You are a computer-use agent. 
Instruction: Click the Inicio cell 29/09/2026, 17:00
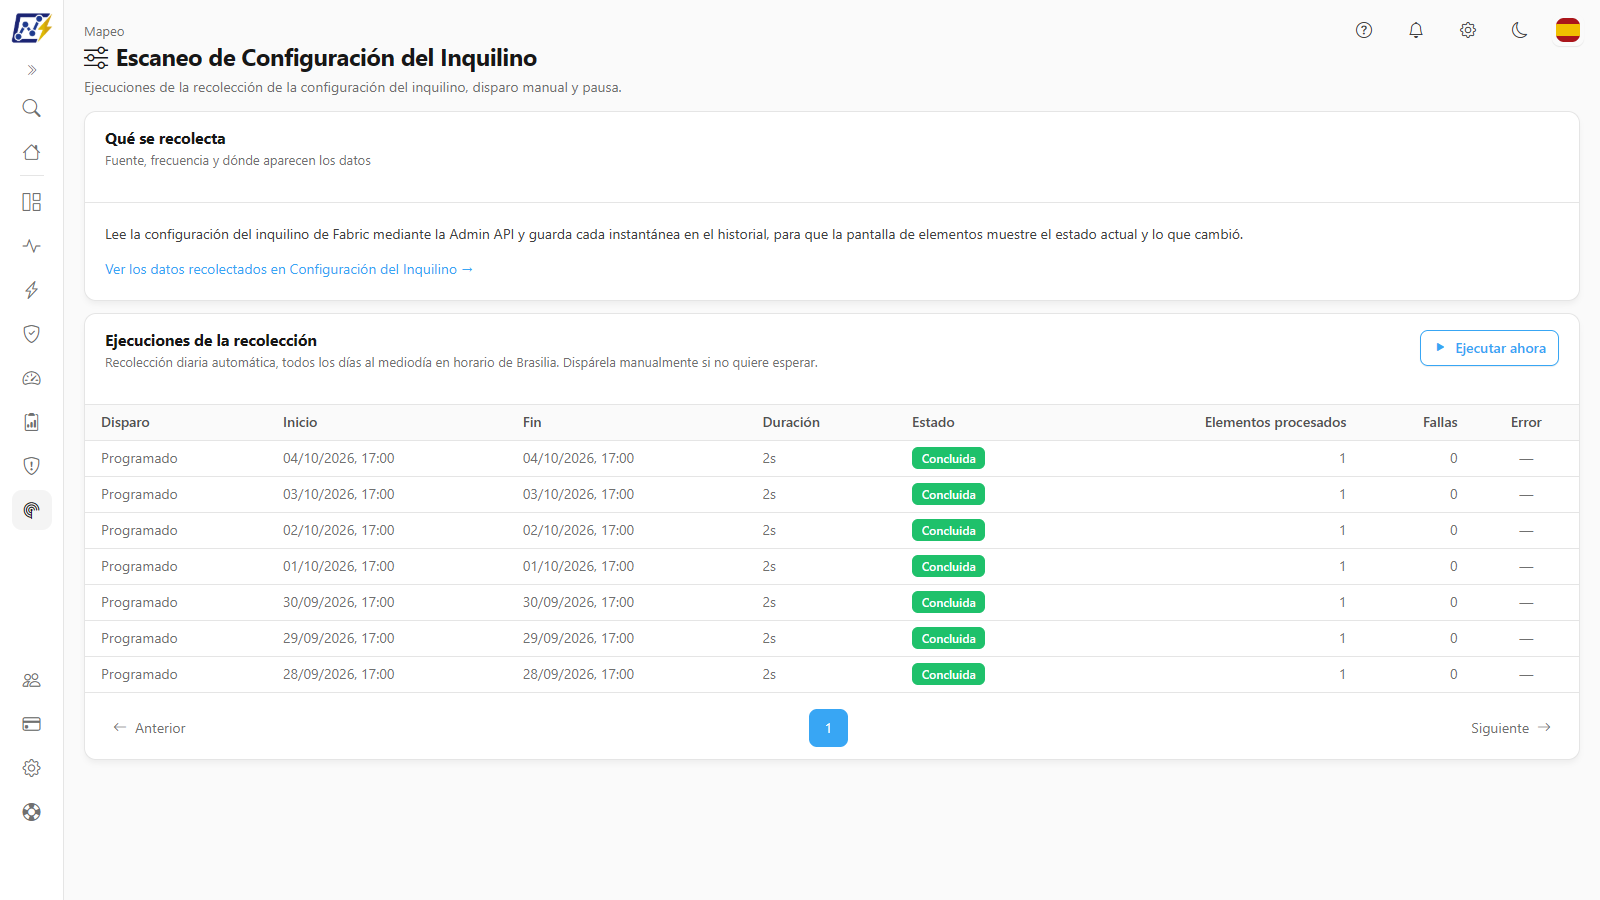(x=339, y=638)
